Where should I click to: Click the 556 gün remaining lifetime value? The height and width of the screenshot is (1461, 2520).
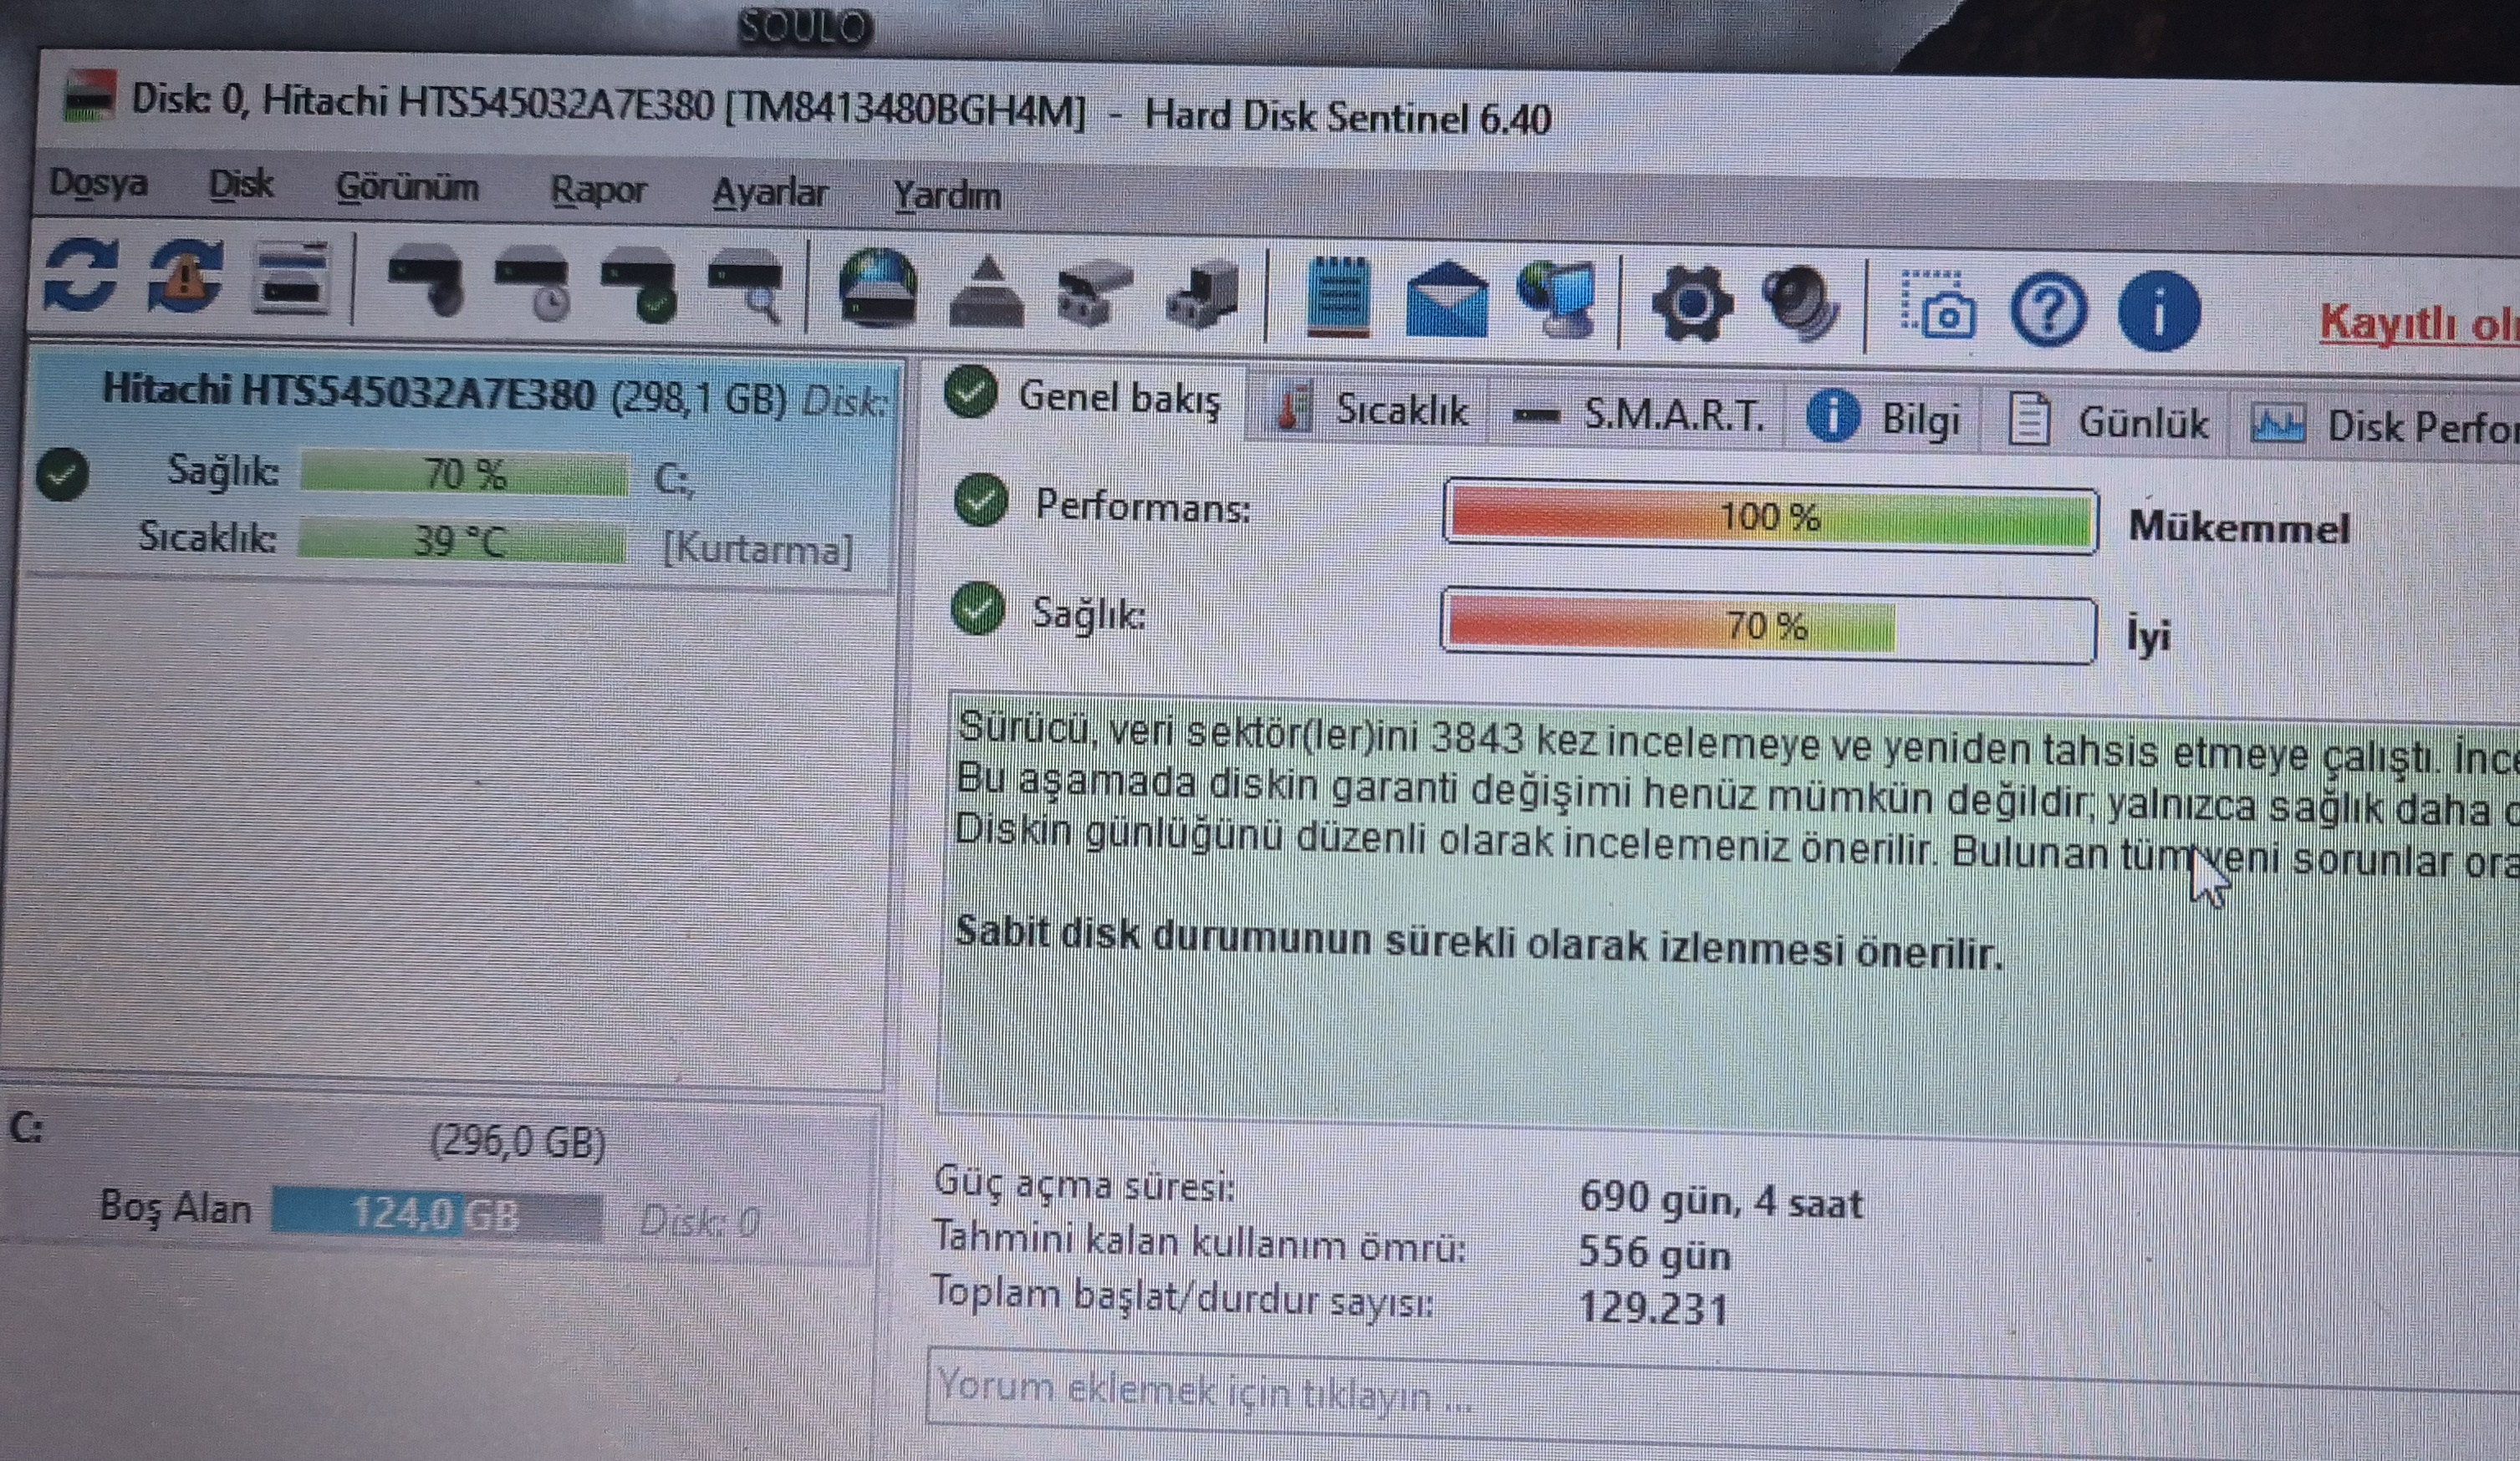[x=1654, y=1254]
